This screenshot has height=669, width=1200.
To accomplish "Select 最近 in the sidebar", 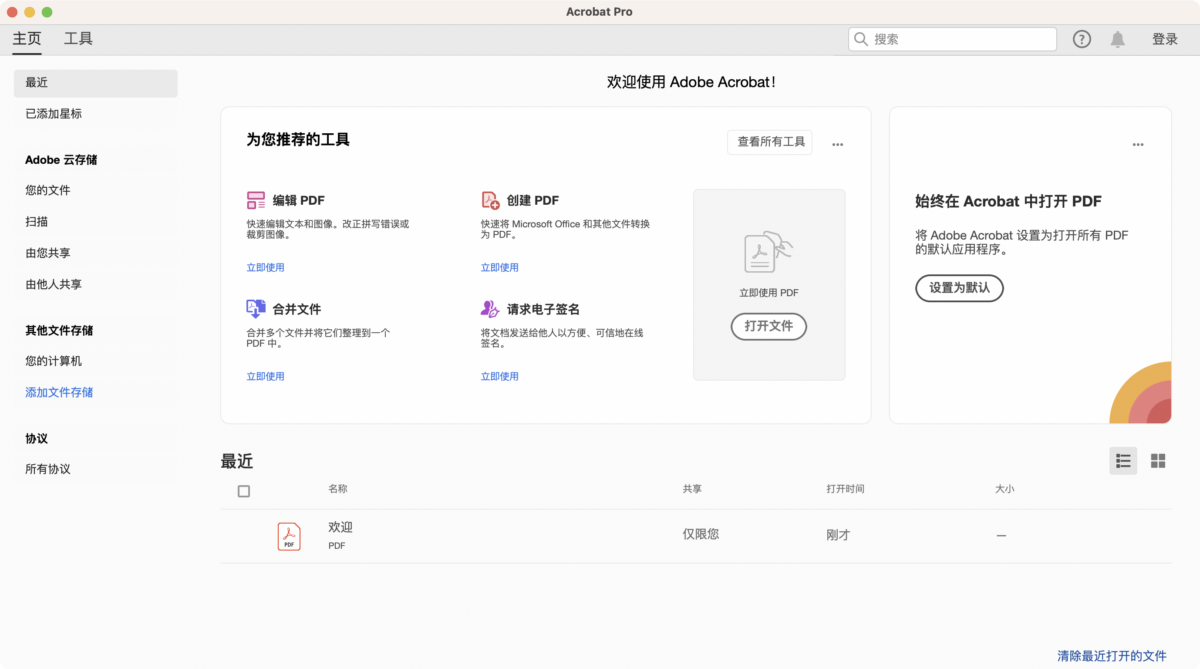I will [96, 83].
